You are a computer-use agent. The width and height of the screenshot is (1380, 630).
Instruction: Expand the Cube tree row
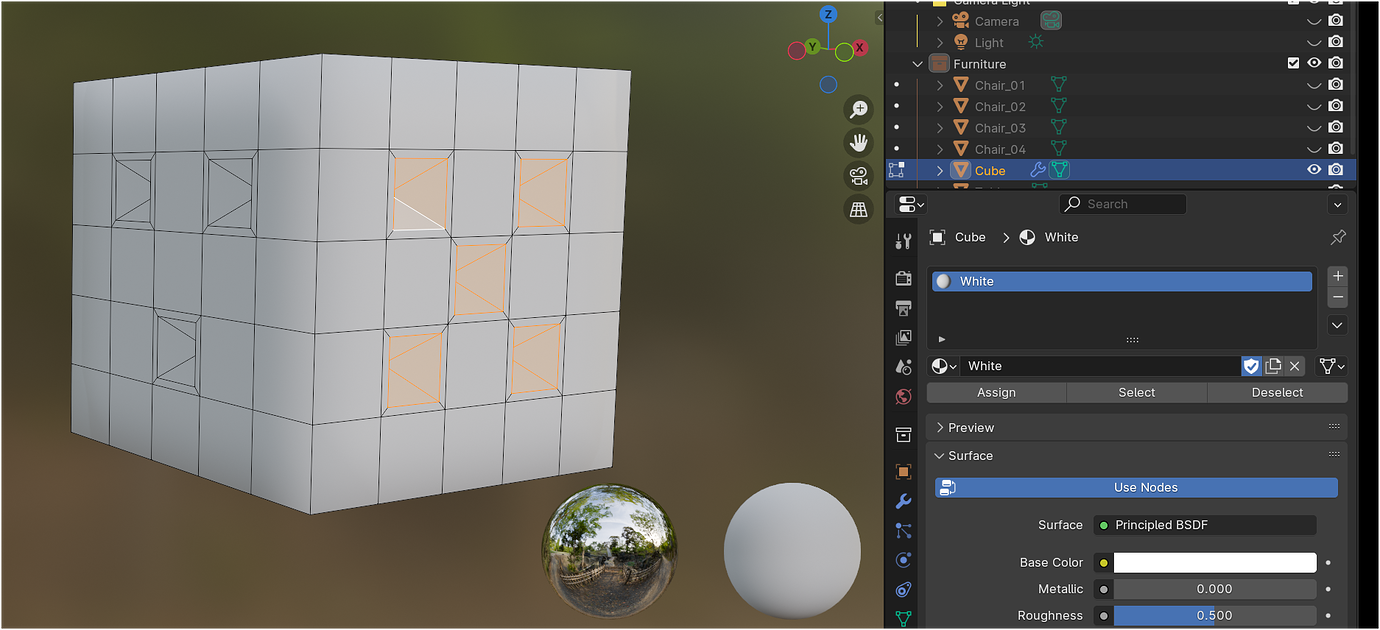(940, 170)
